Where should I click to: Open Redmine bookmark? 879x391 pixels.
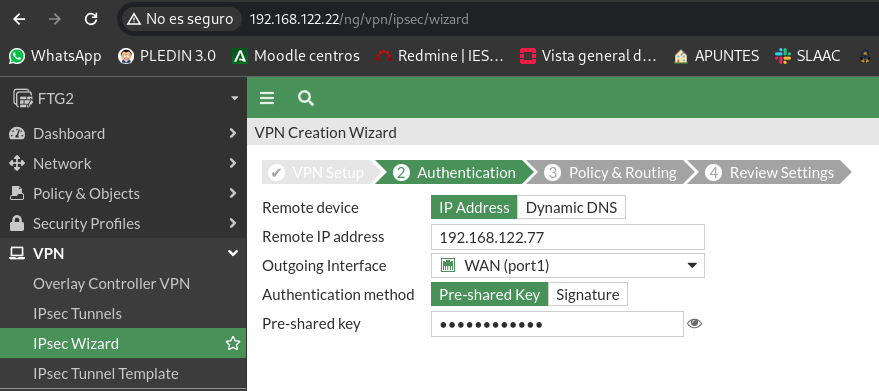click(x=440, y=56)
